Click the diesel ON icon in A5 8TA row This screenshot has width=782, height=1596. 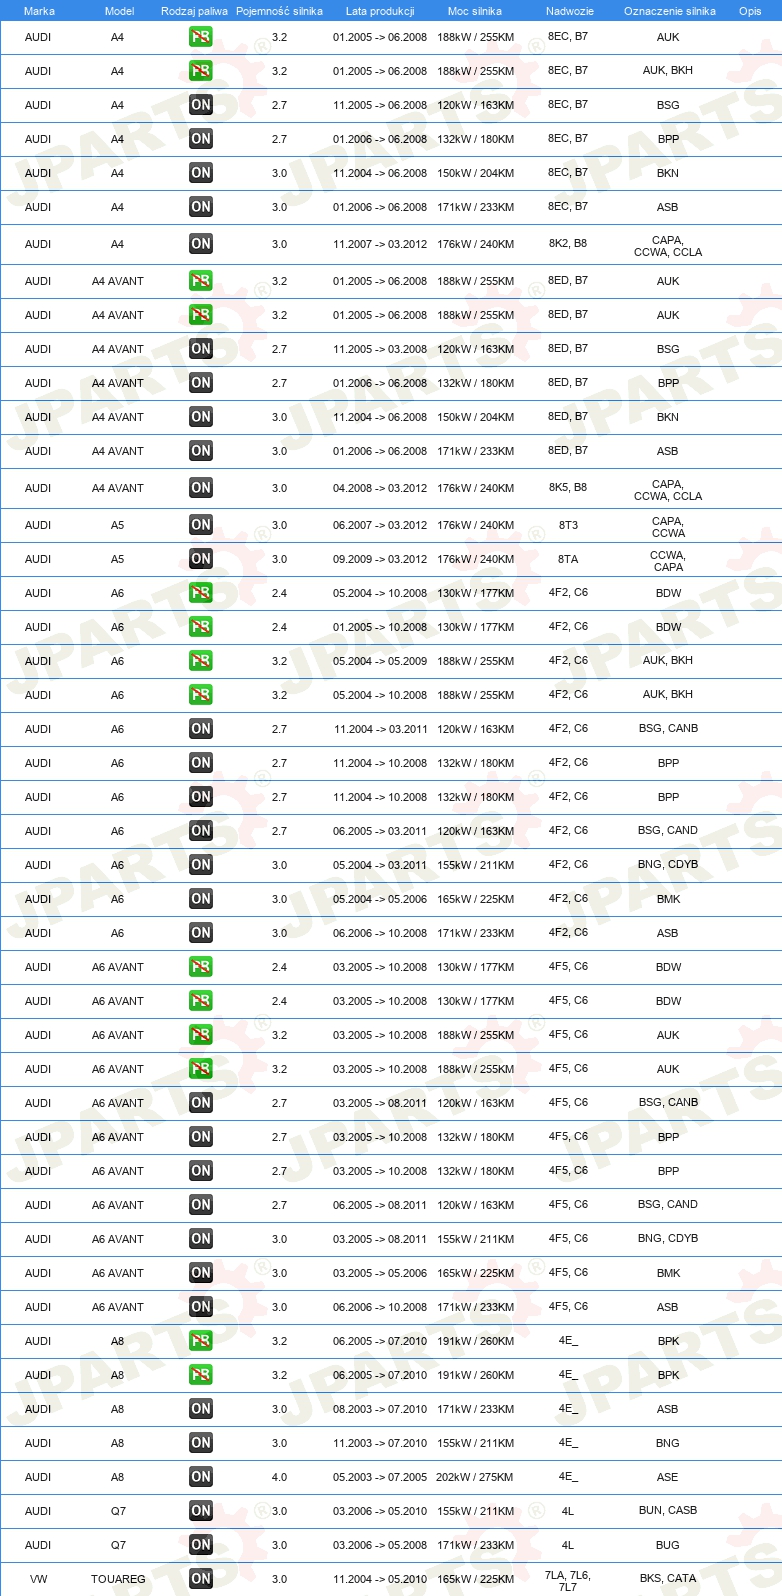pyautogui.click(x=201, y=559)
